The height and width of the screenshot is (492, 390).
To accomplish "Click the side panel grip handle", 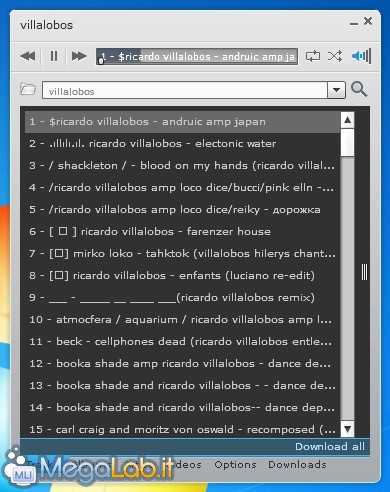I will coord(364,272).
